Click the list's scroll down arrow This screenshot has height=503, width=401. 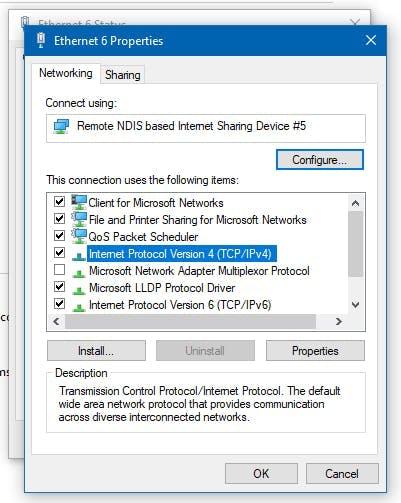[x=356, y=305]
